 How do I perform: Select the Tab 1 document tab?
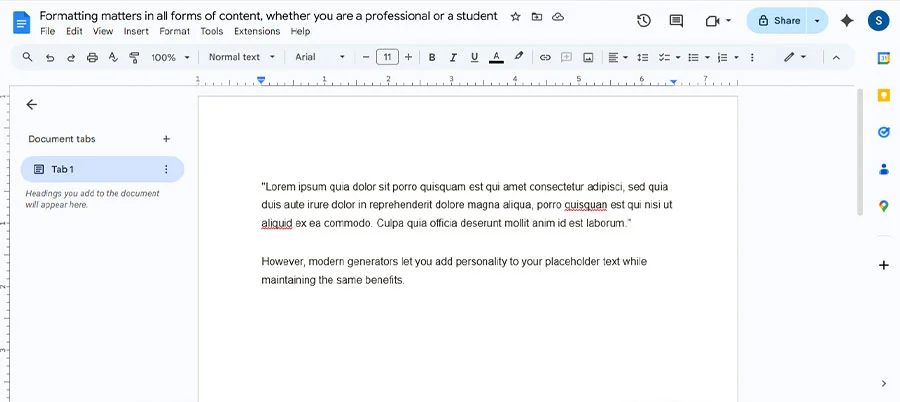coord(102,169)
